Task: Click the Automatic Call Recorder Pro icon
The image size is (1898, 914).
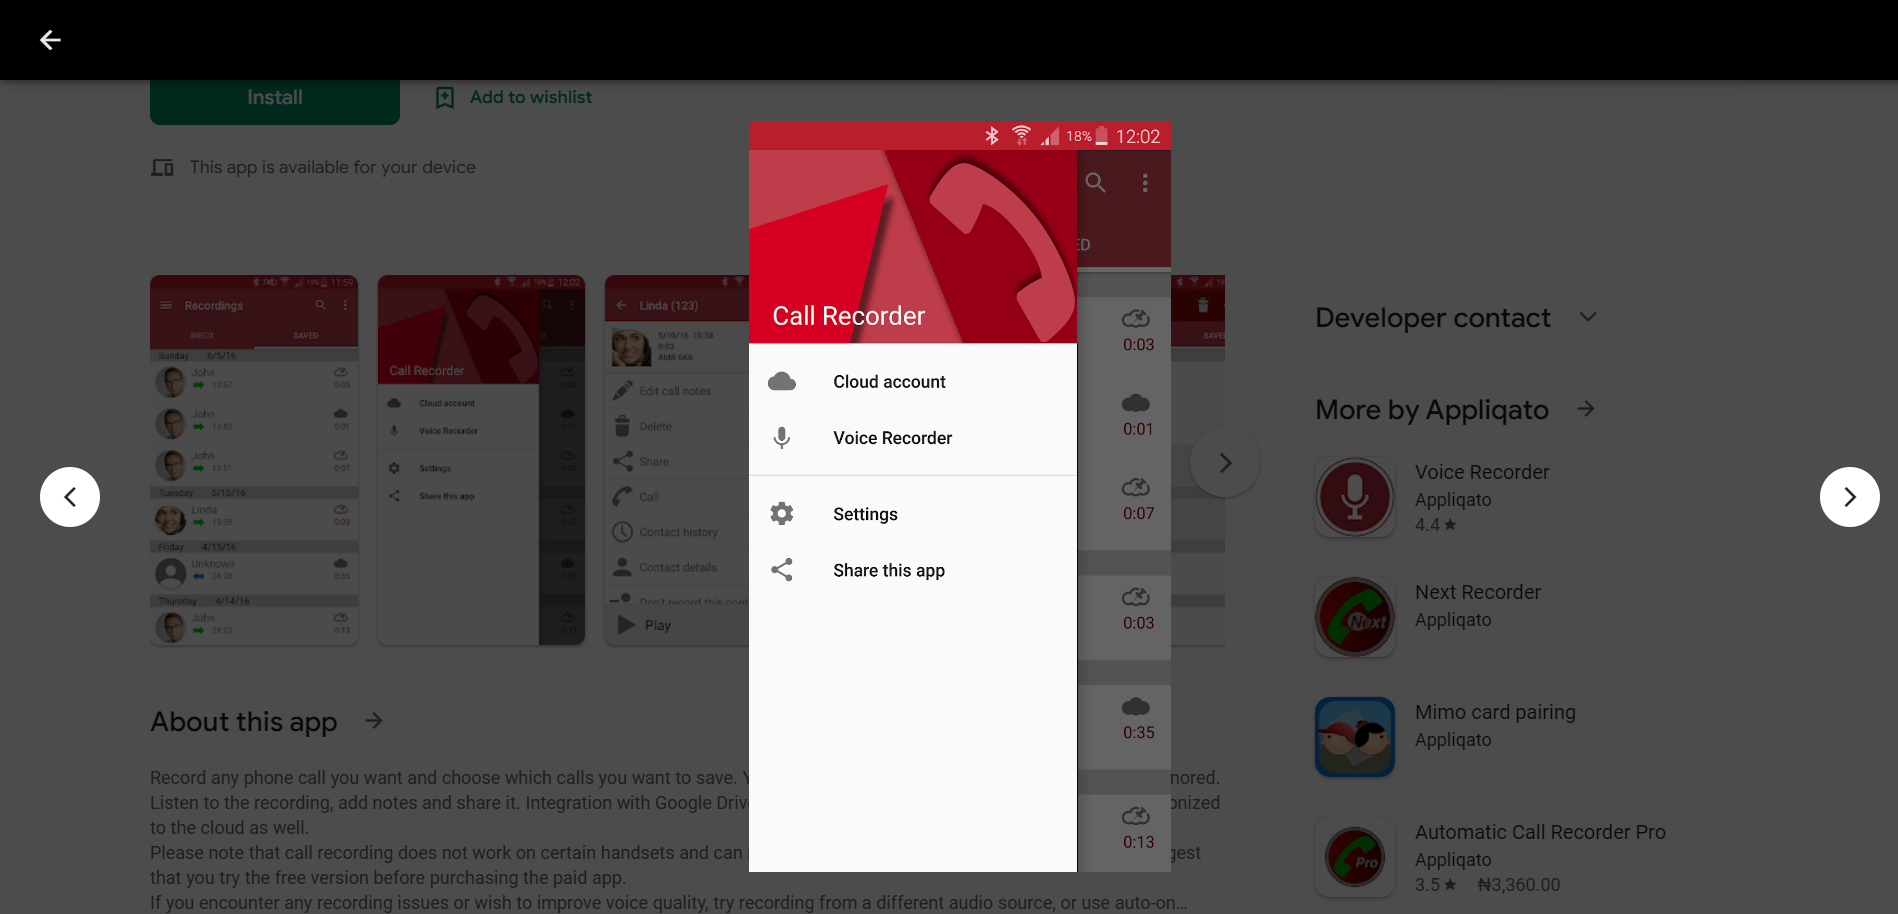Action: point(1355,857)
